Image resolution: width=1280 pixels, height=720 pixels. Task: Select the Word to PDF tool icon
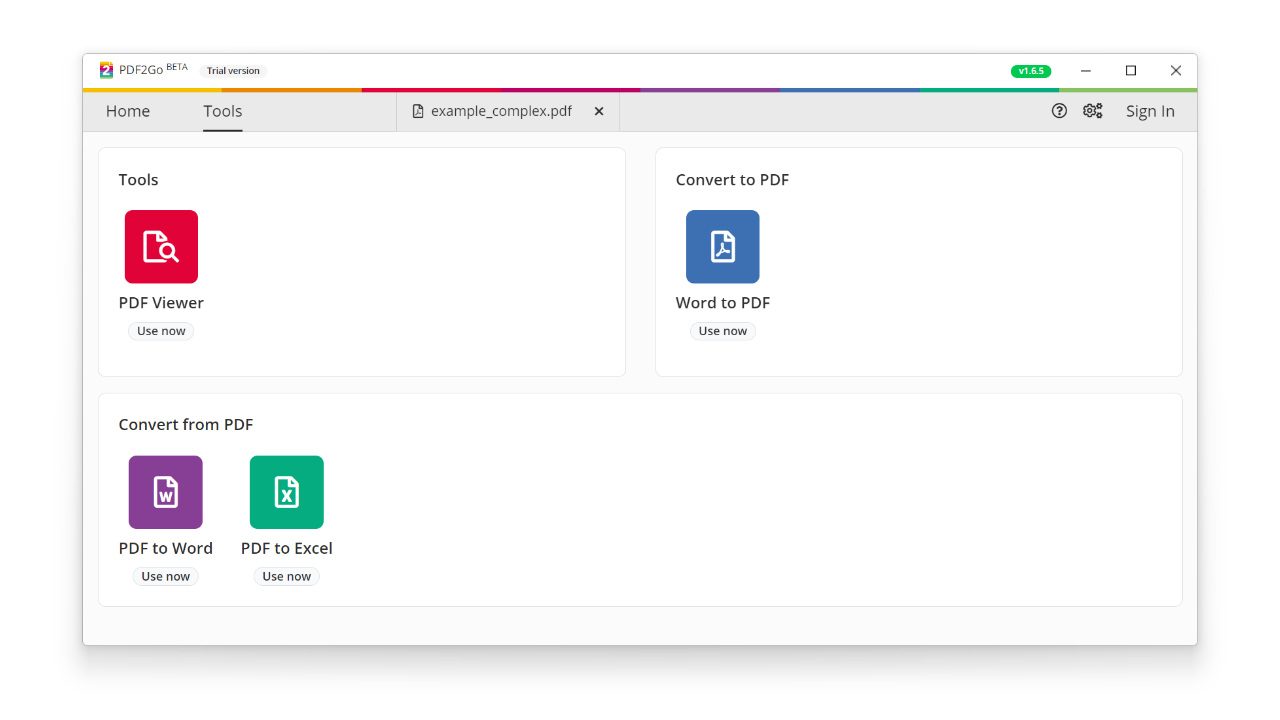pyautogui.click(x=722, y=246)
